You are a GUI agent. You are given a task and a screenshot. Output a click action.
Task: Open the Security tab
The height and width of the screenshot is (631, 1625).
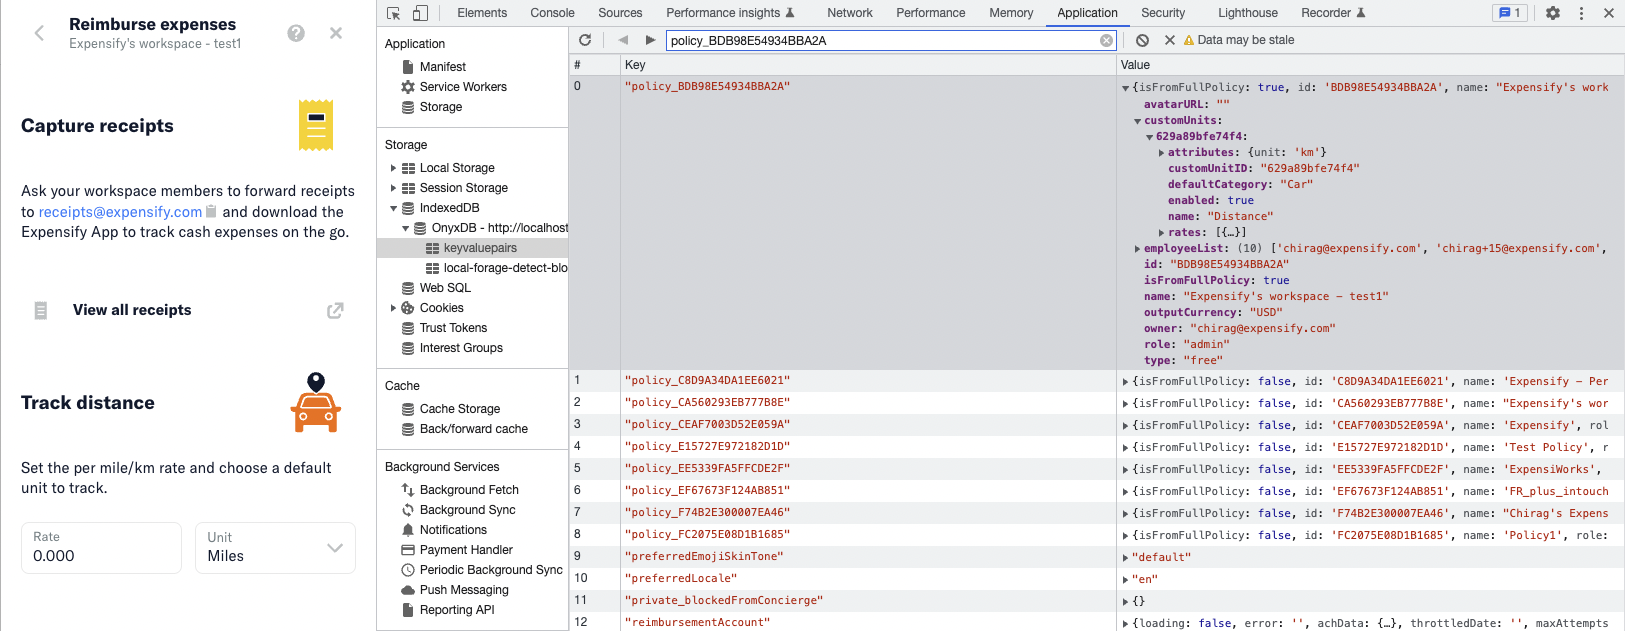click(x=1163, y=13)
